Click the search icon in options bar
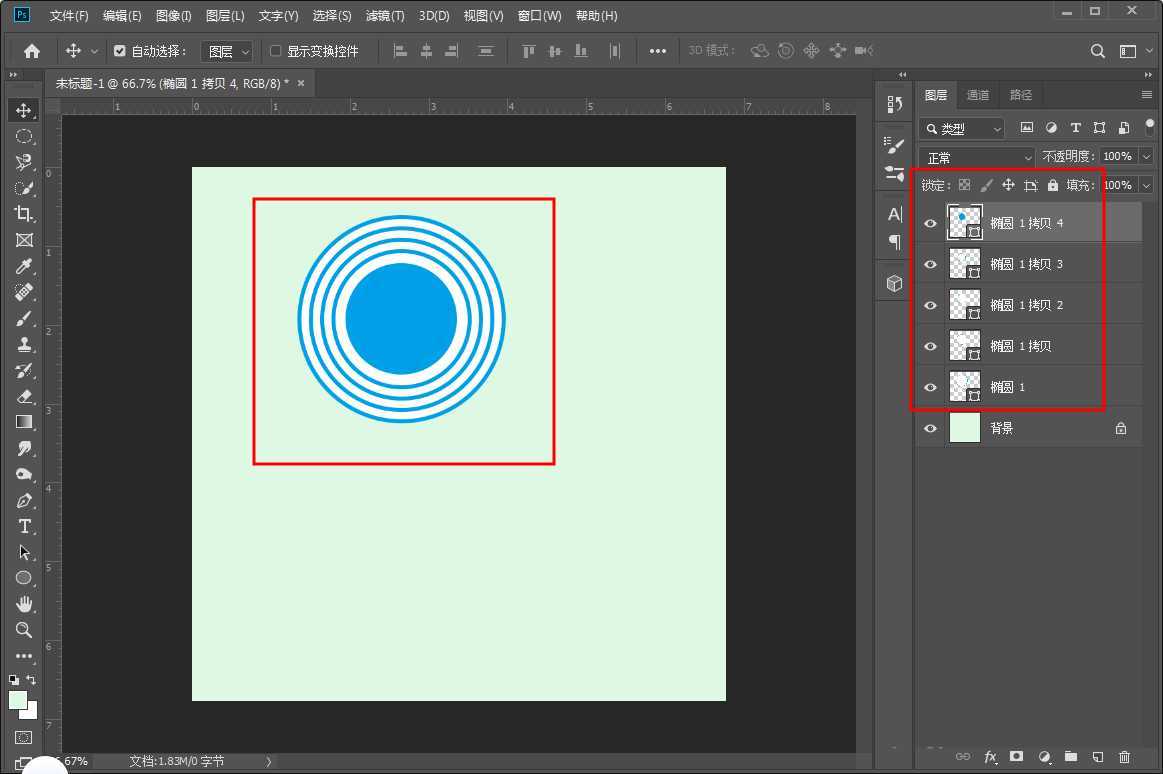Screen dimensions: 1163x774 [1098, 51]
